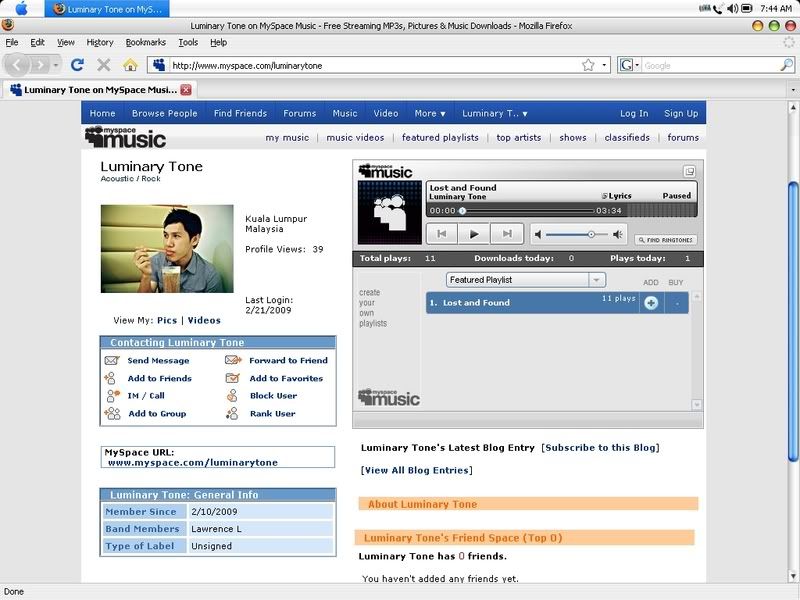Open the View menu
The height and width of the screenshot is (600, 800).
66,42
